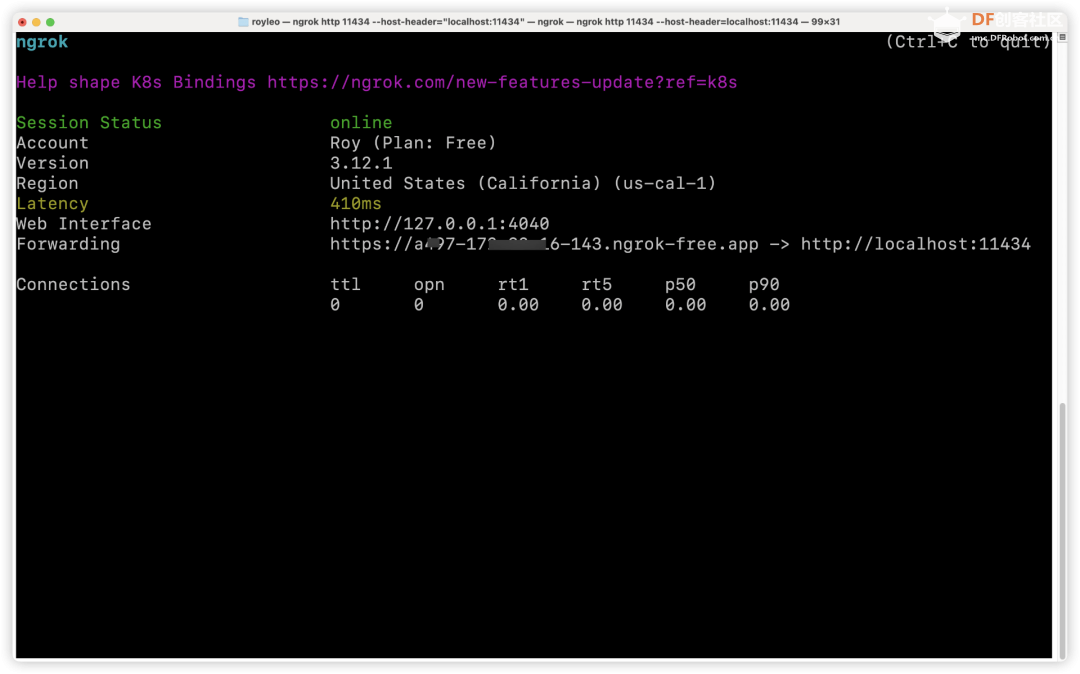Click the 'Roy (Plan: Free)' value

pyautogui.click(x=413, y=143)
